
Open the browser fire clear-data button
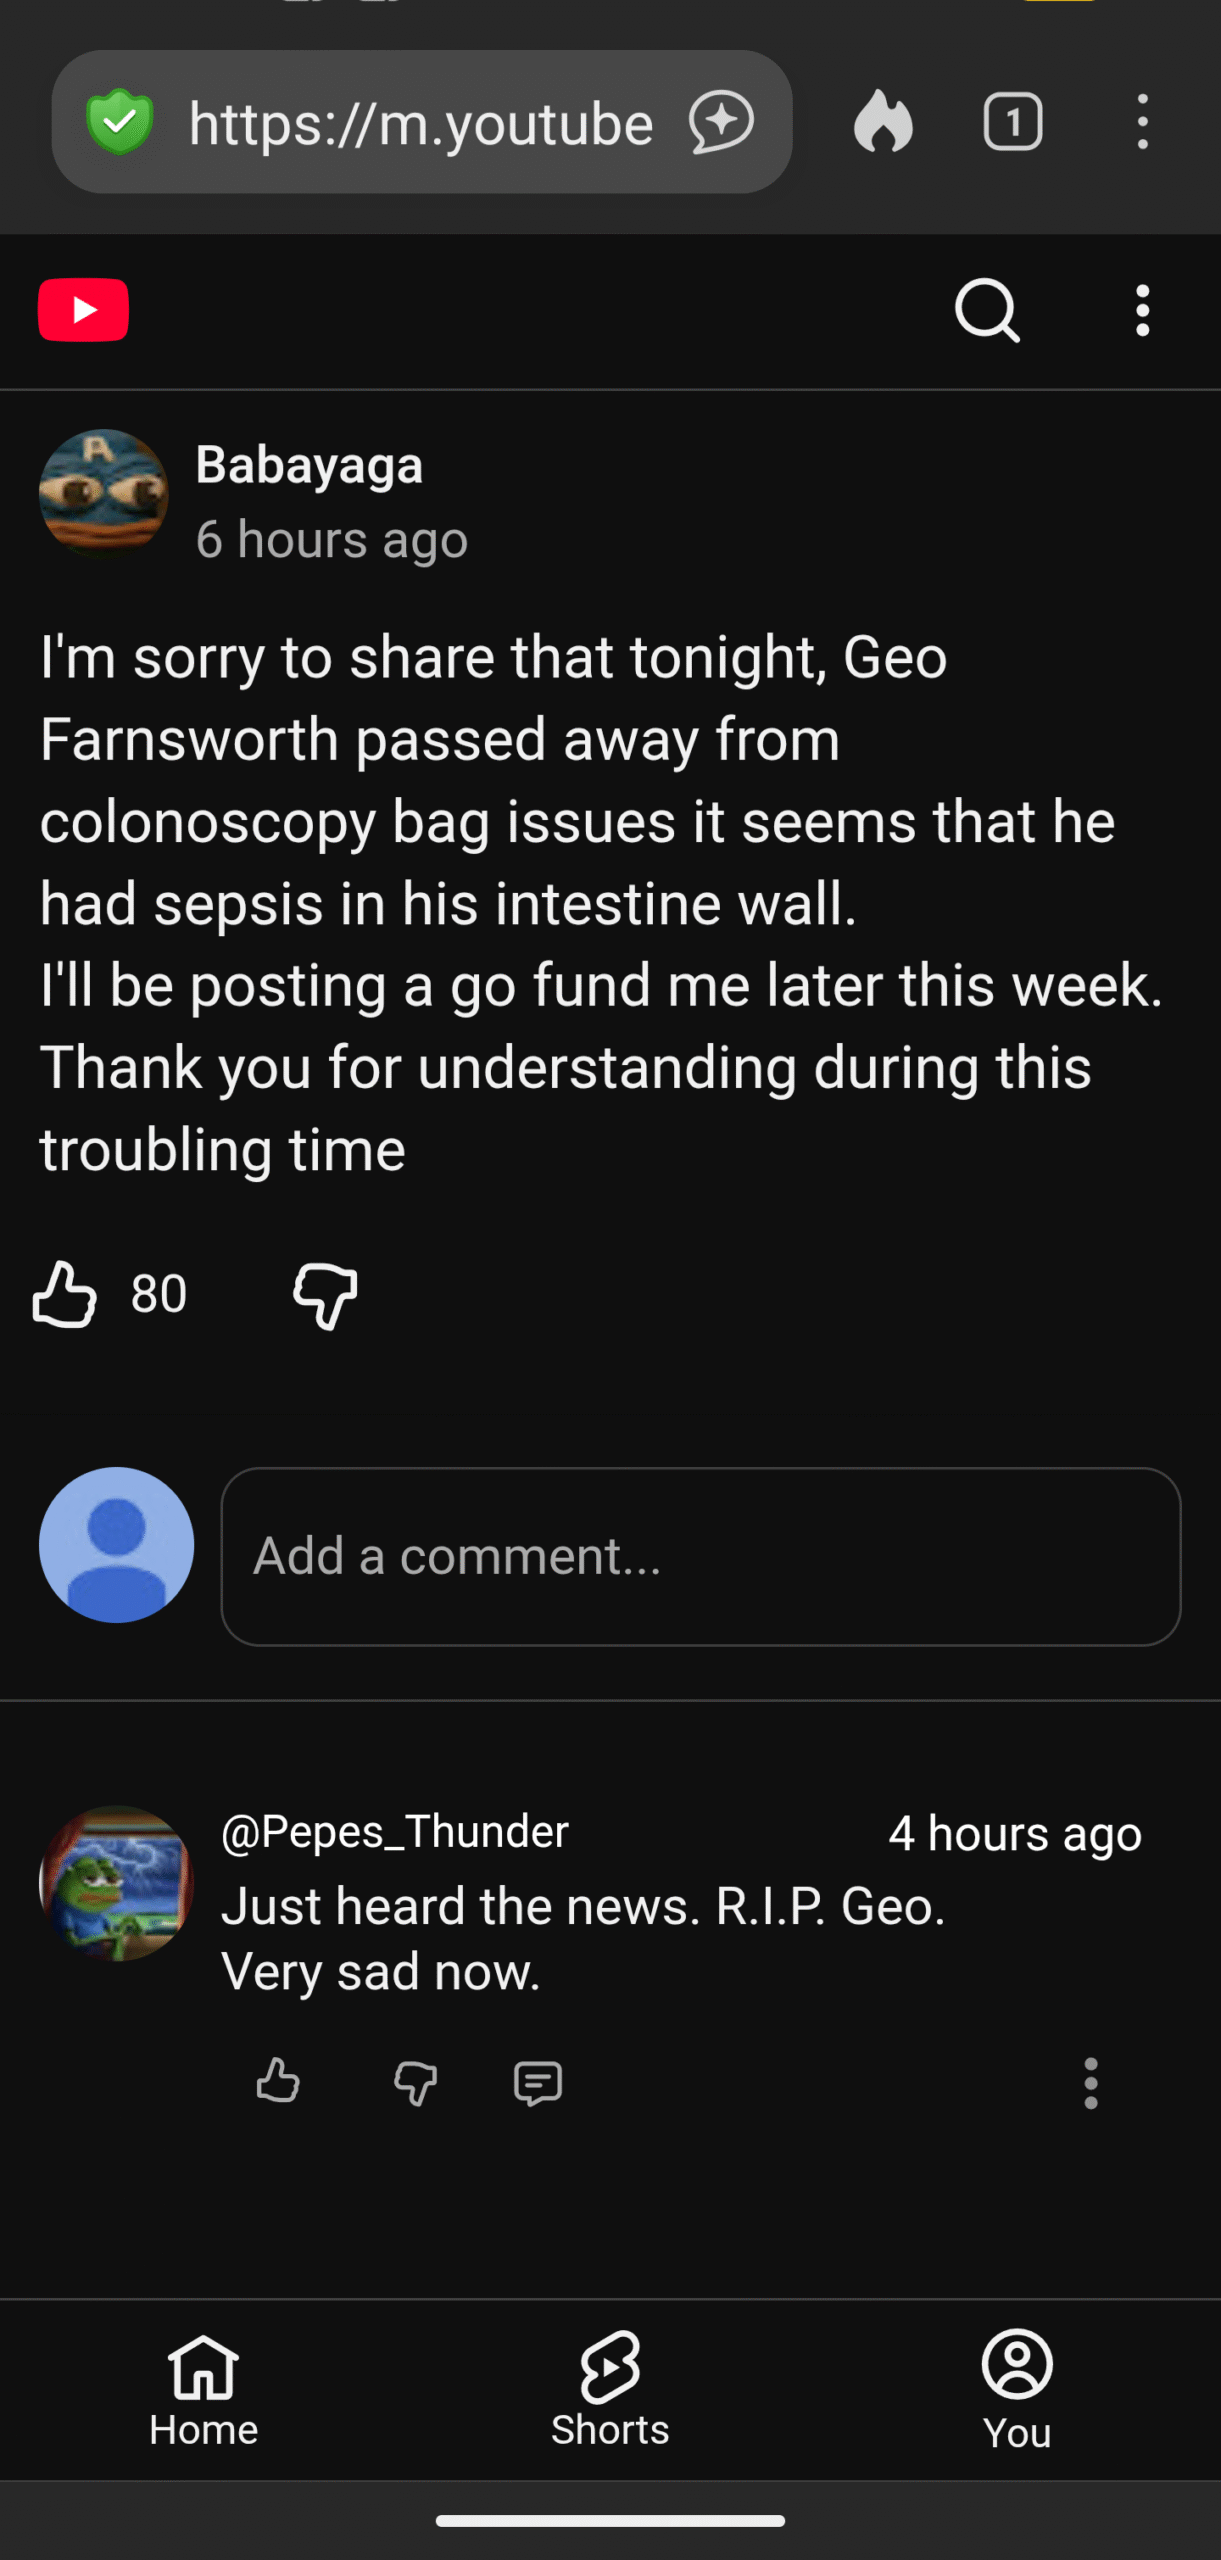[883, 122]
